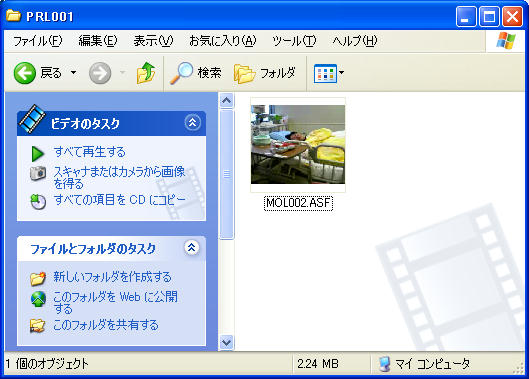Click the green play icon for すべて再生する
This screenshot has width=529, height=379.
37,154
